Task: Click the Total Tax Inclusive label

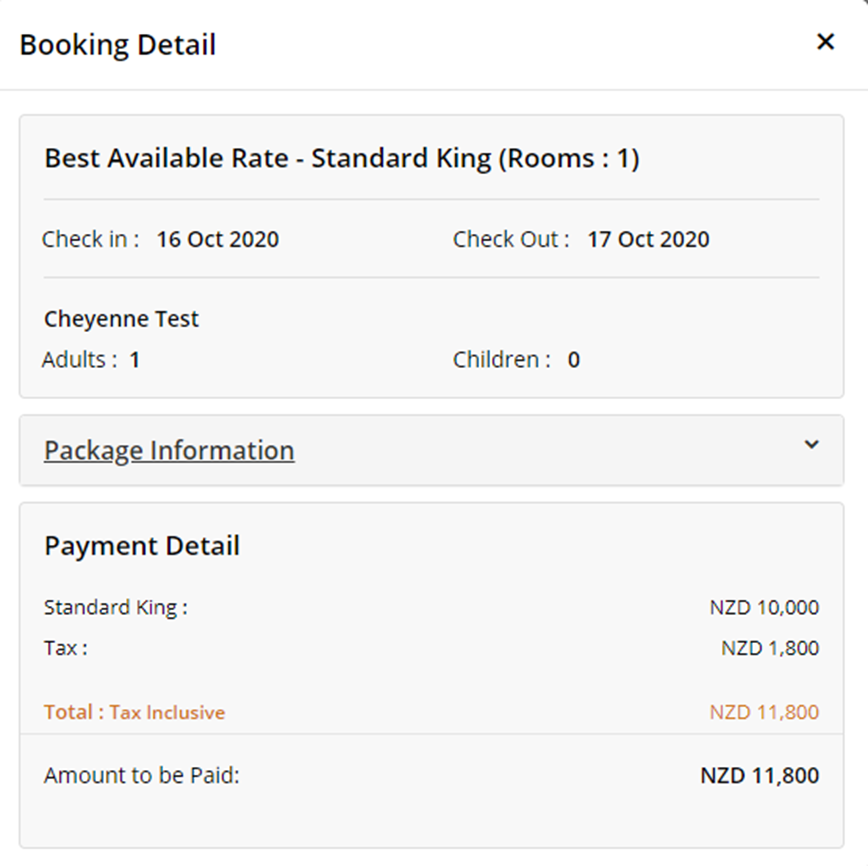Action: 134,713
